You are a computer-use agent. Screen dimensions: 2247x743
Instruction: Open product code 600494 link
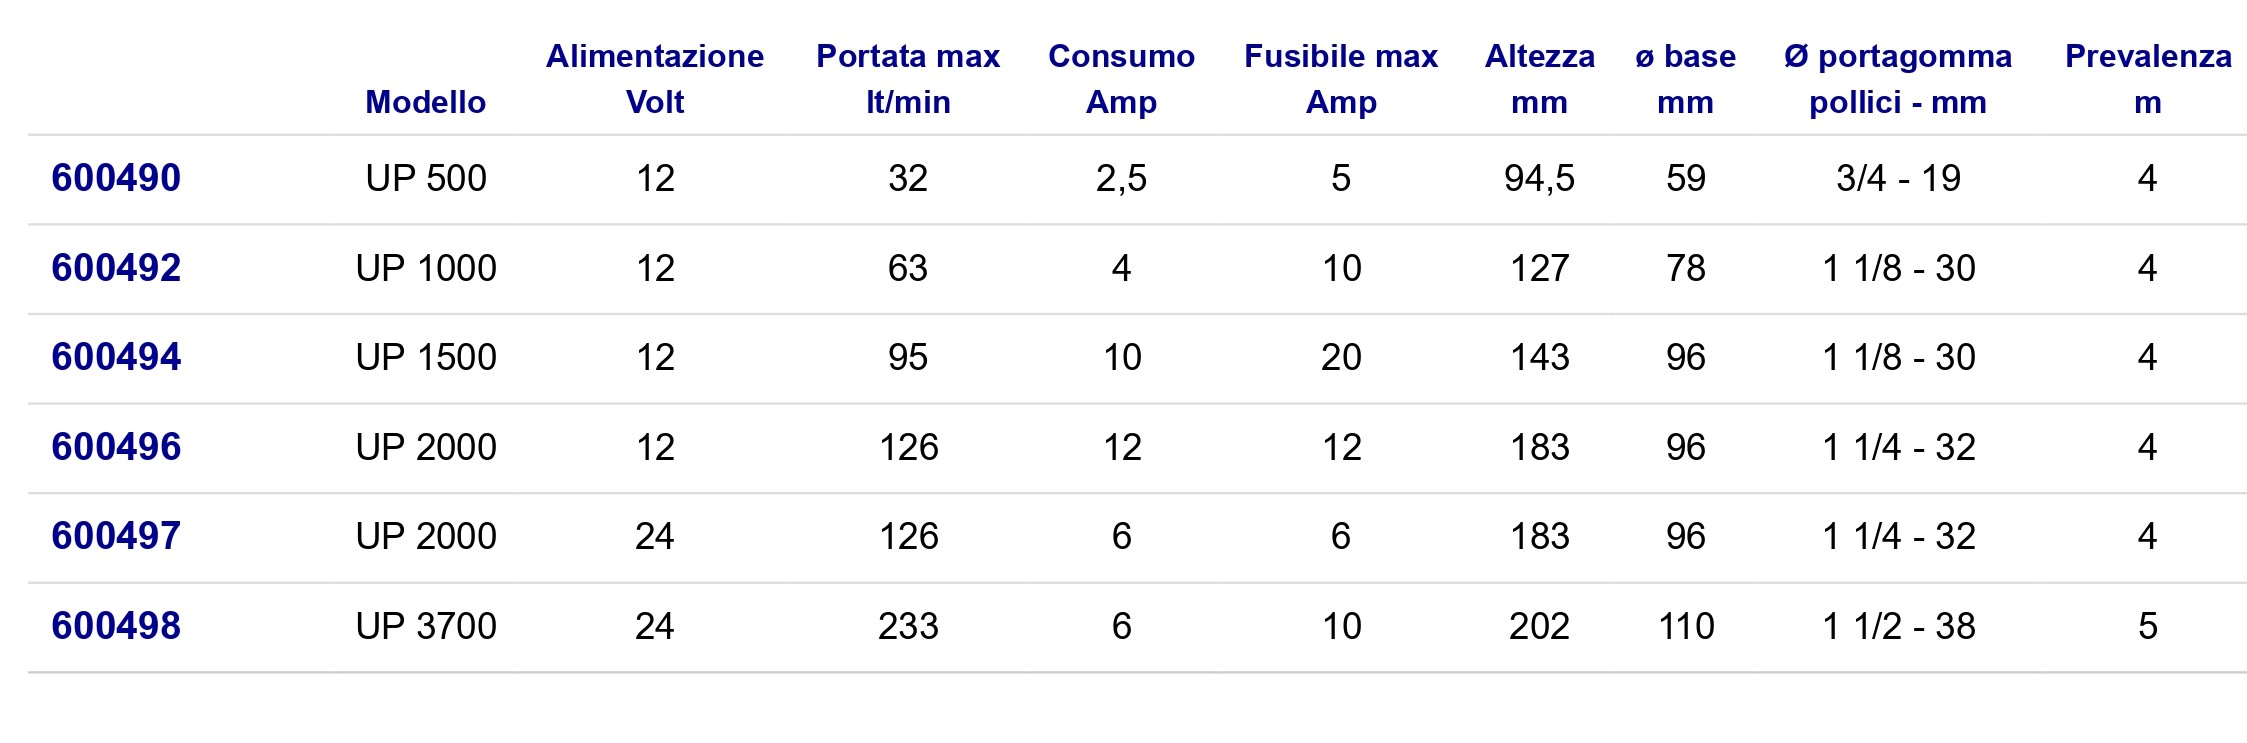point(116,357)
